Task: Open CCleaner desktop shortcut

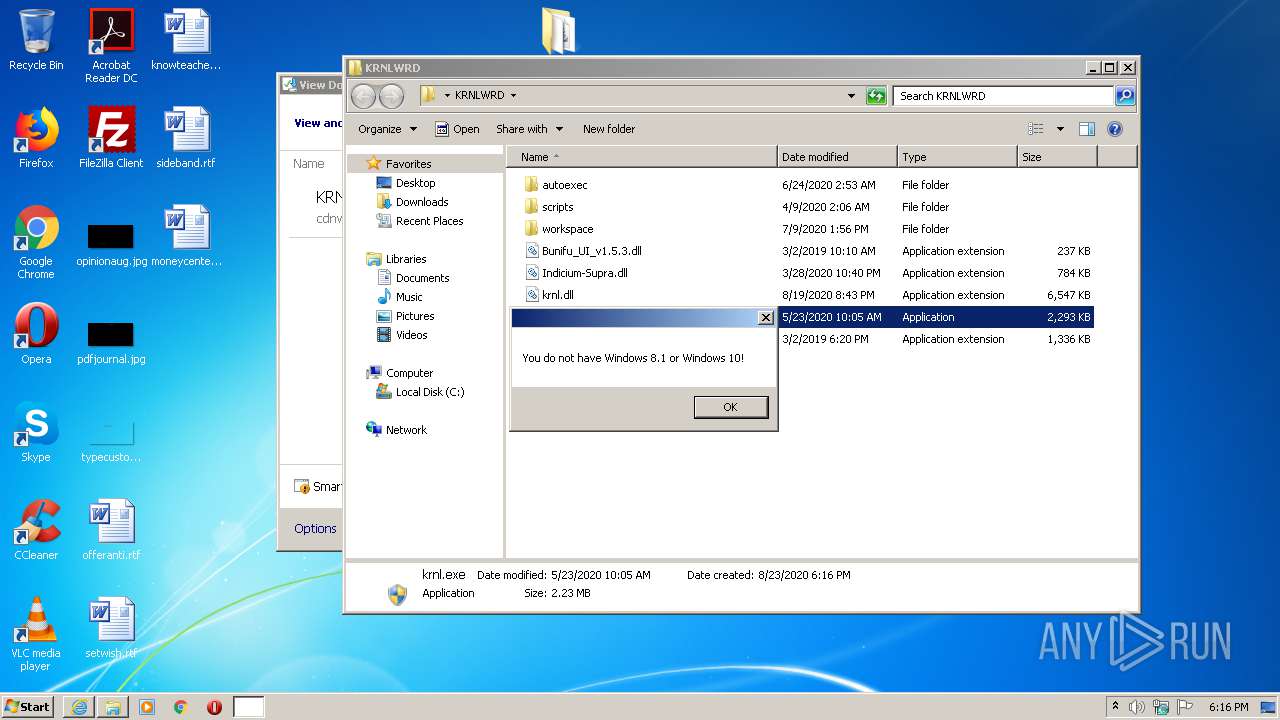Action: click(x=36, y=530)
